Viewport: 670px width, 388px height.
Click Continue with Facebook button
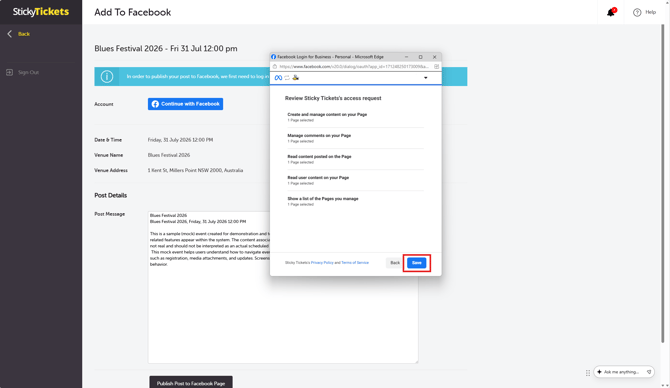(x=185, y=104)
